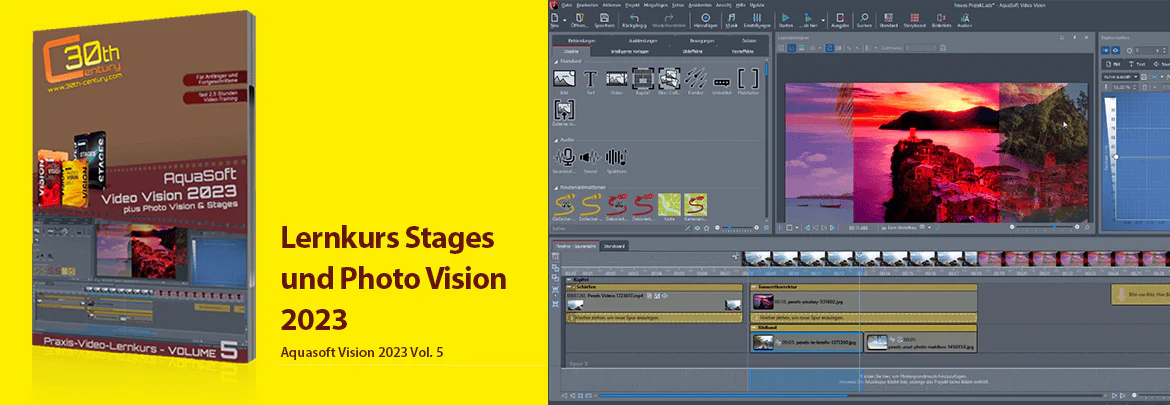Screen dimensions: 1170x405
Task: Collapse the Routenanimationen section
Action: 555,186
